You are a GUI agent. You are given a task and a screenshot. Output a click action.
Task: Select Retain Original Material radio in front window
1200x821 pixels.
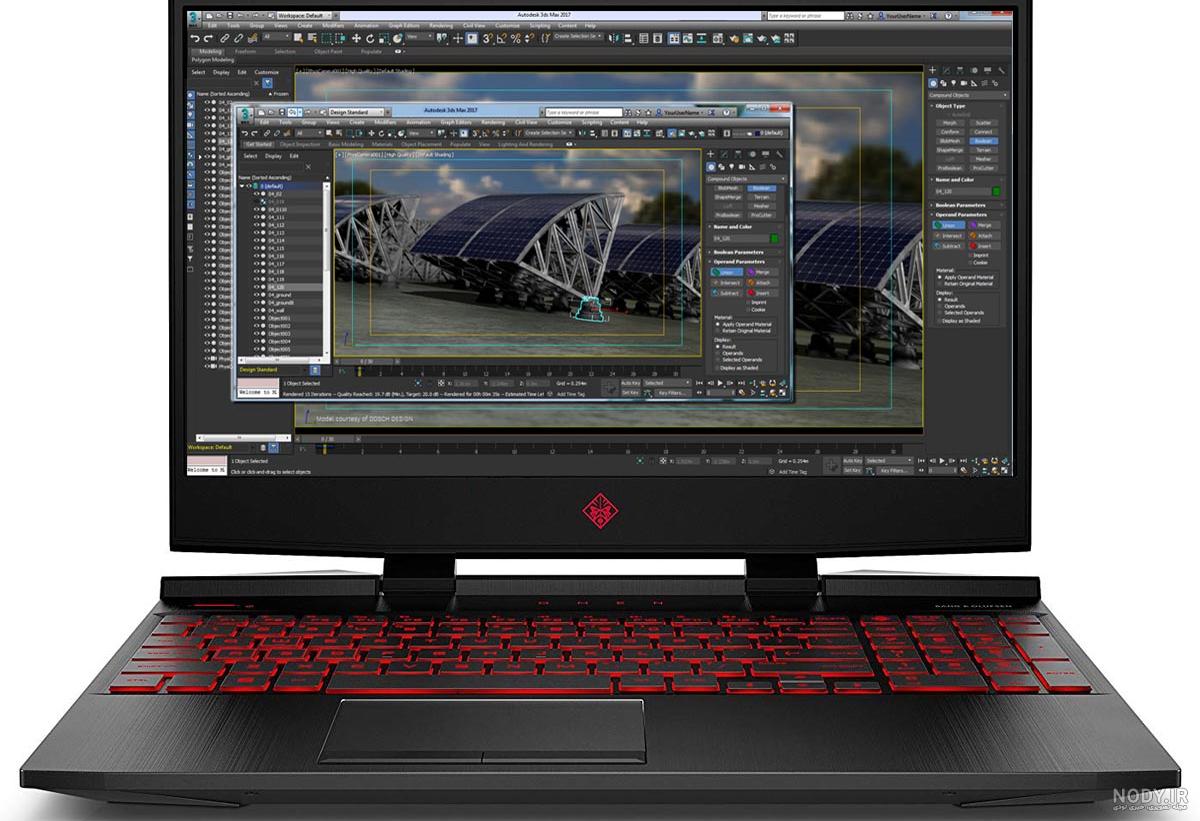tap(718, 331)
